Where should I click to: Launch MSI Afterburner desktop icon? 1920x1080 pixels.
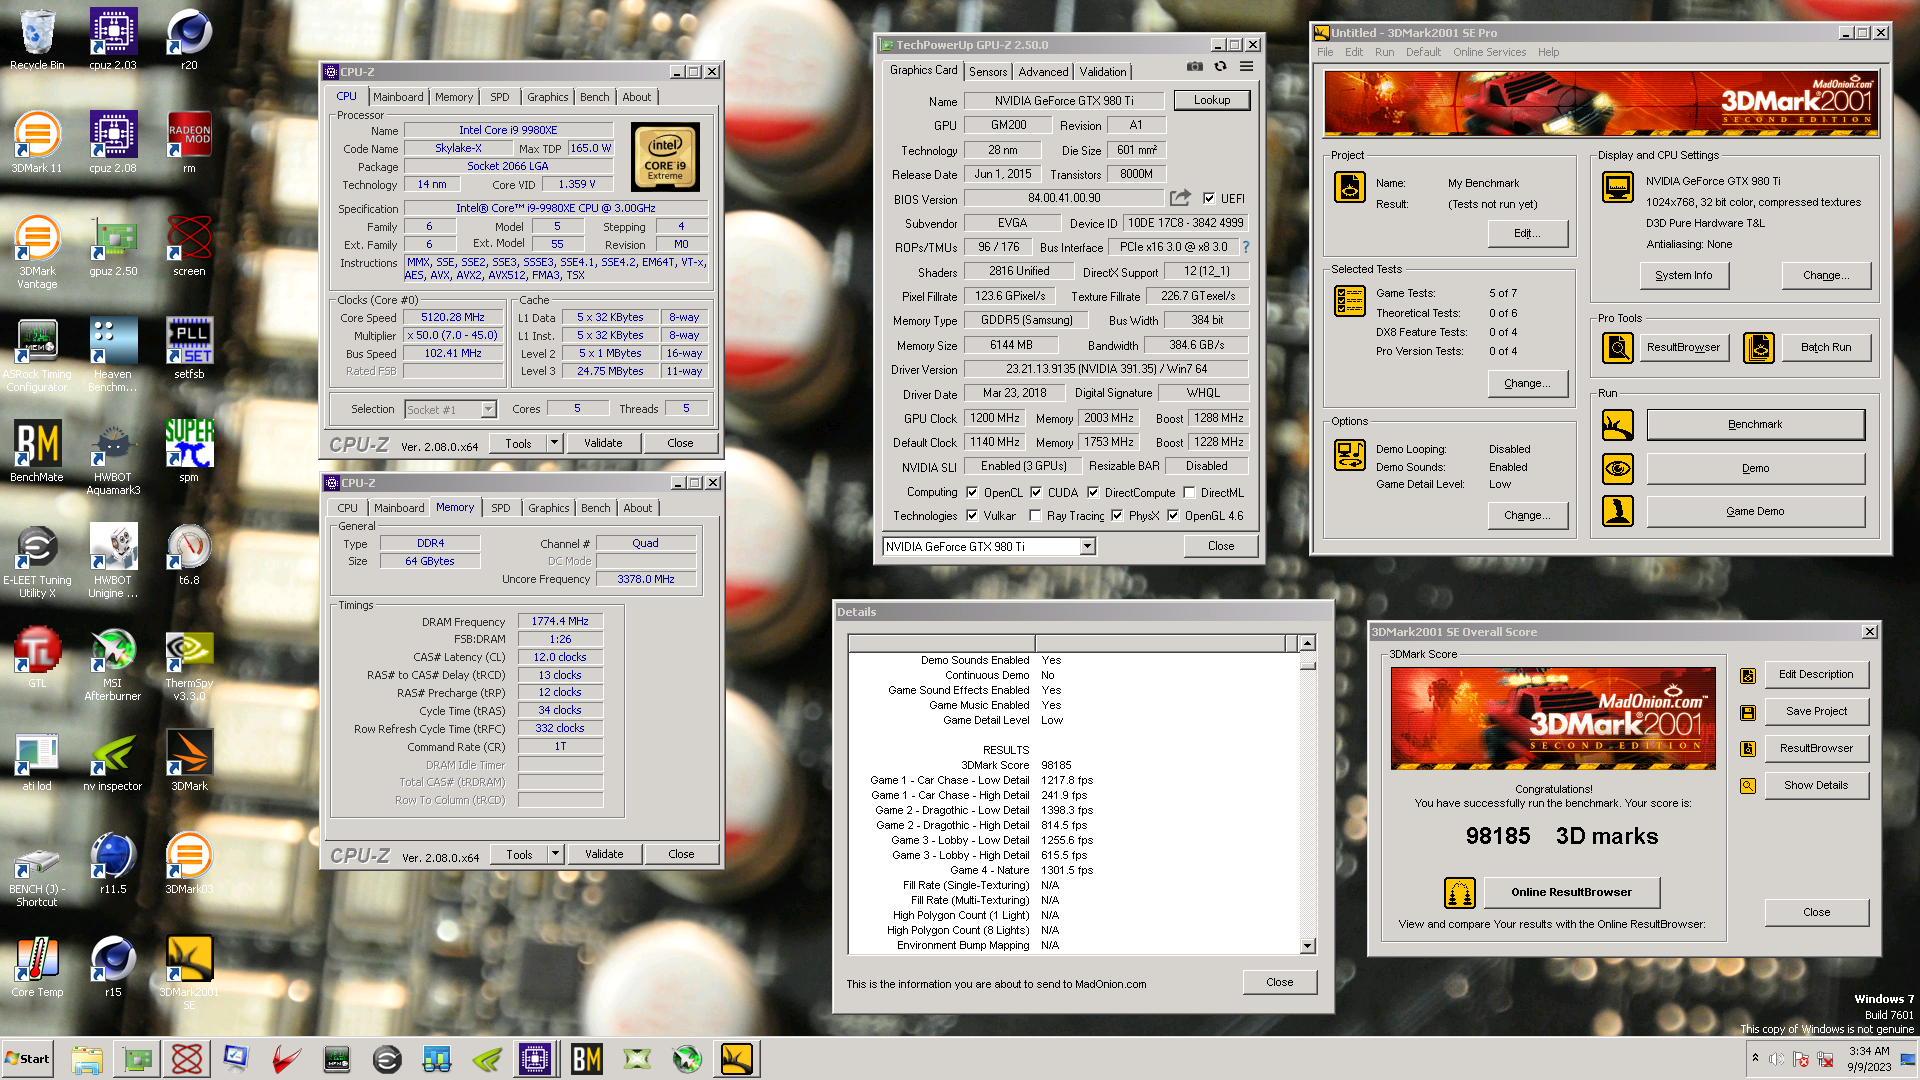[x=113, y=664]
